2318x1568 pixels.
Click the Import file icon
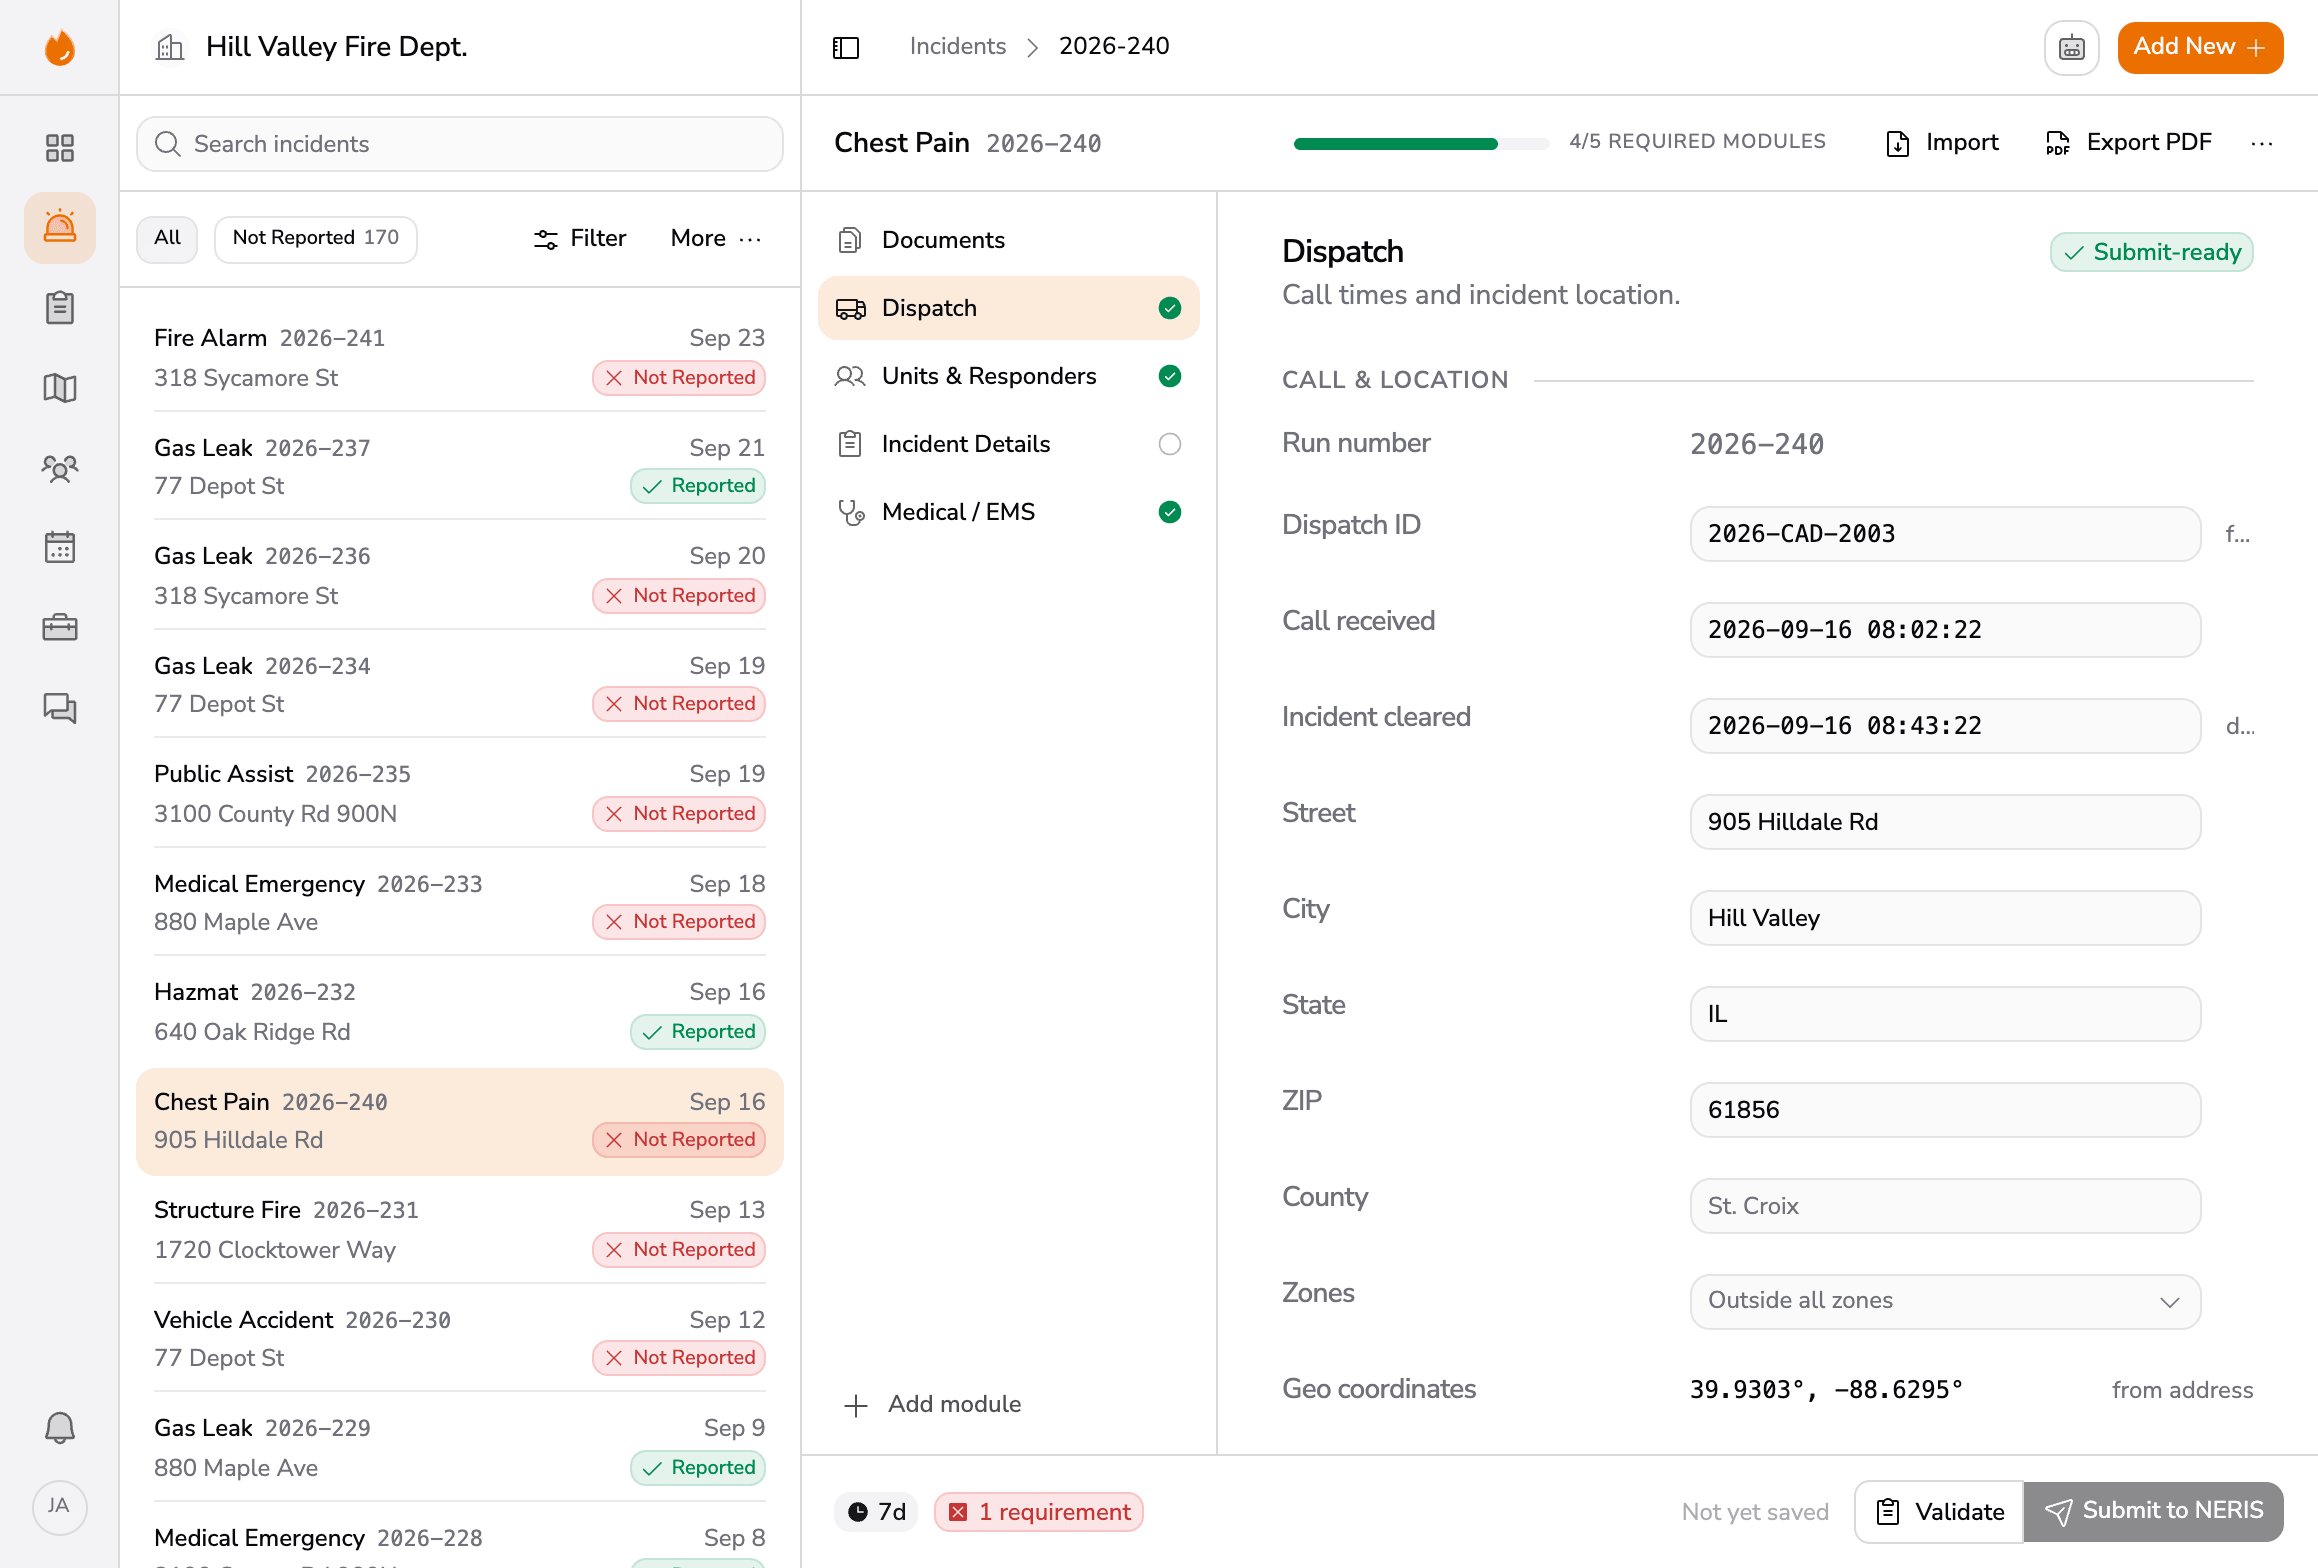pyautogui.click(x=1897, y=144)
